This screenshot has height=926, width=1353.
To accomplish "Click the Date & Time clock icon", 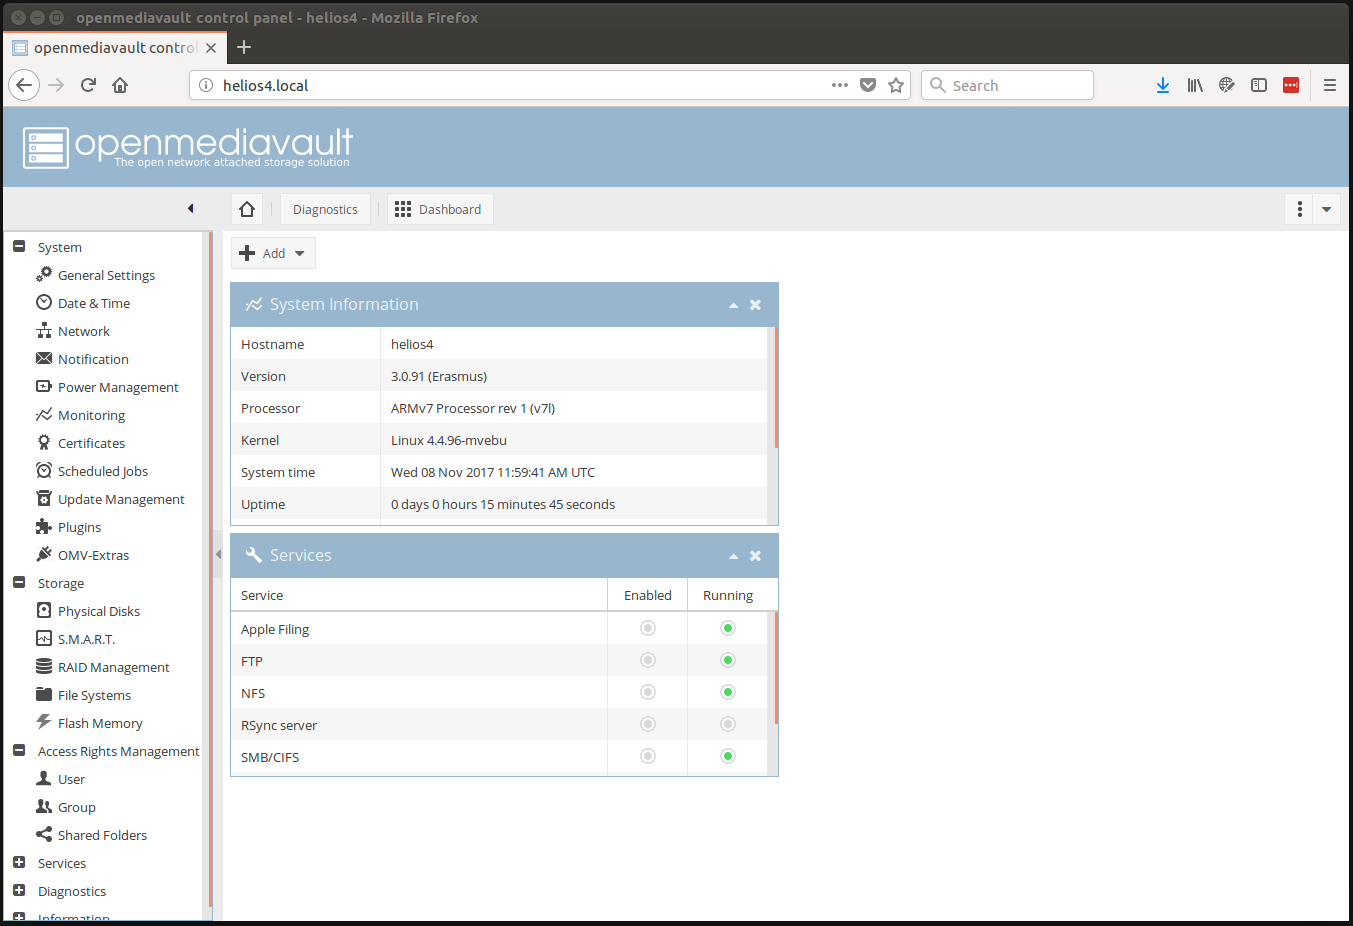I will tap(44, 302).
